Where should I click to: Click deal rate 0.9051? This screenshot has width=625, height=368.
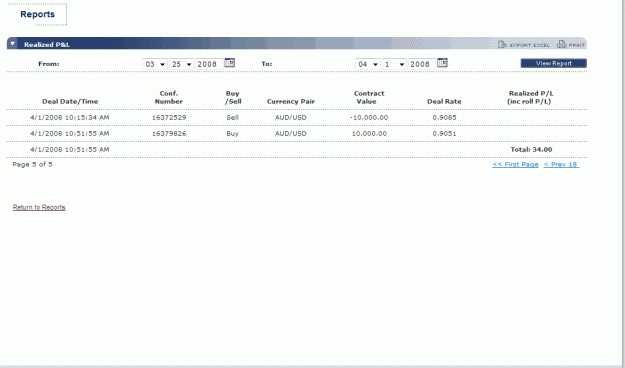tap(444, 134)
